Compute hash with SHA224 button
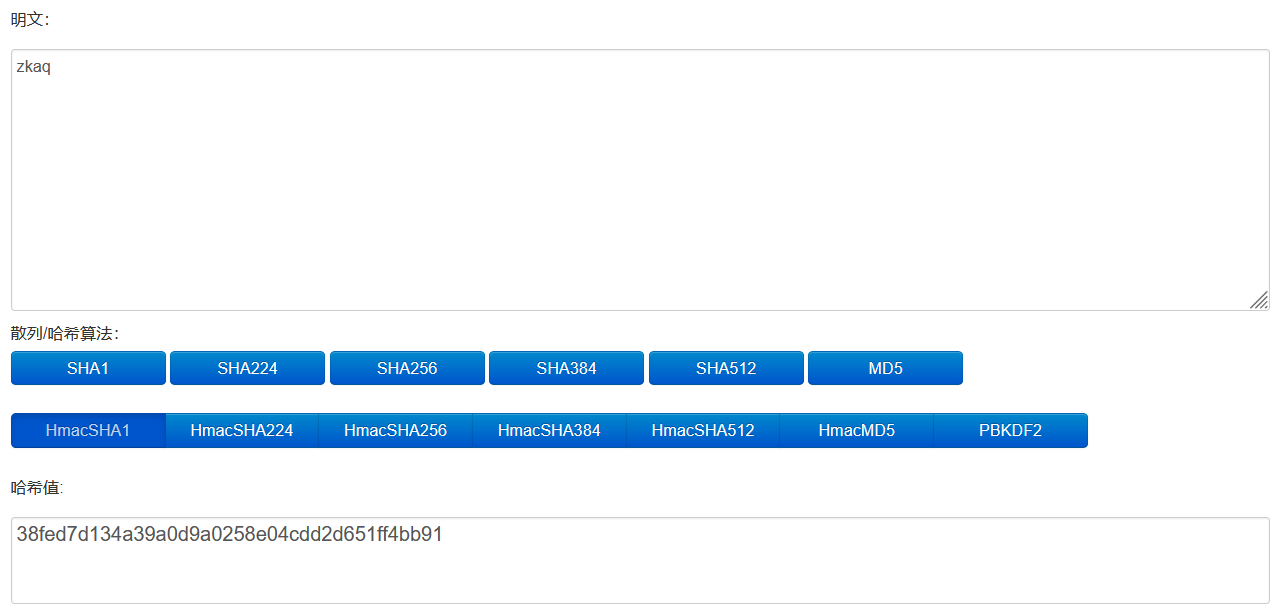Viewport: 1282px width, 615px height. 247,368
